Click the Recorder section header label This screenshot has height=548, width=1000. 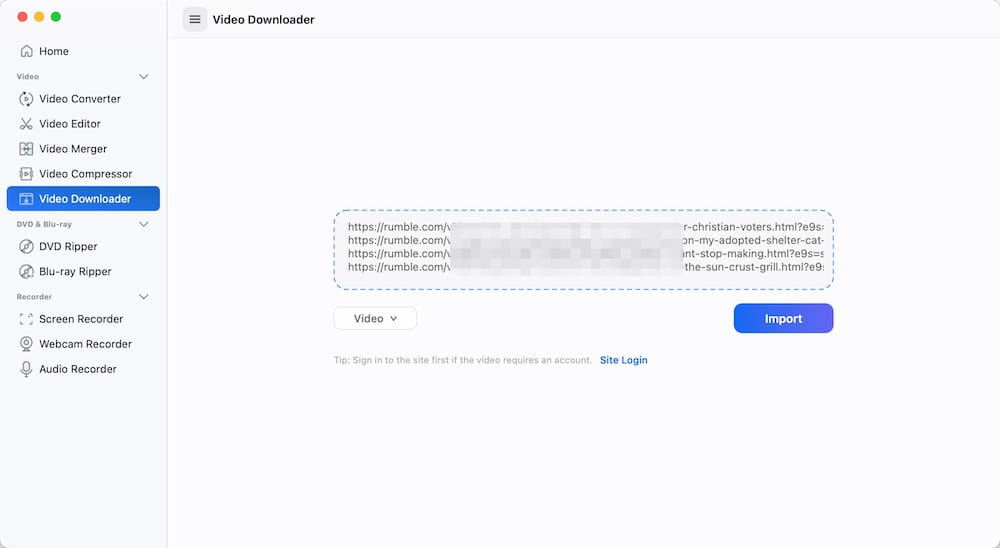(x=34, y=297)
